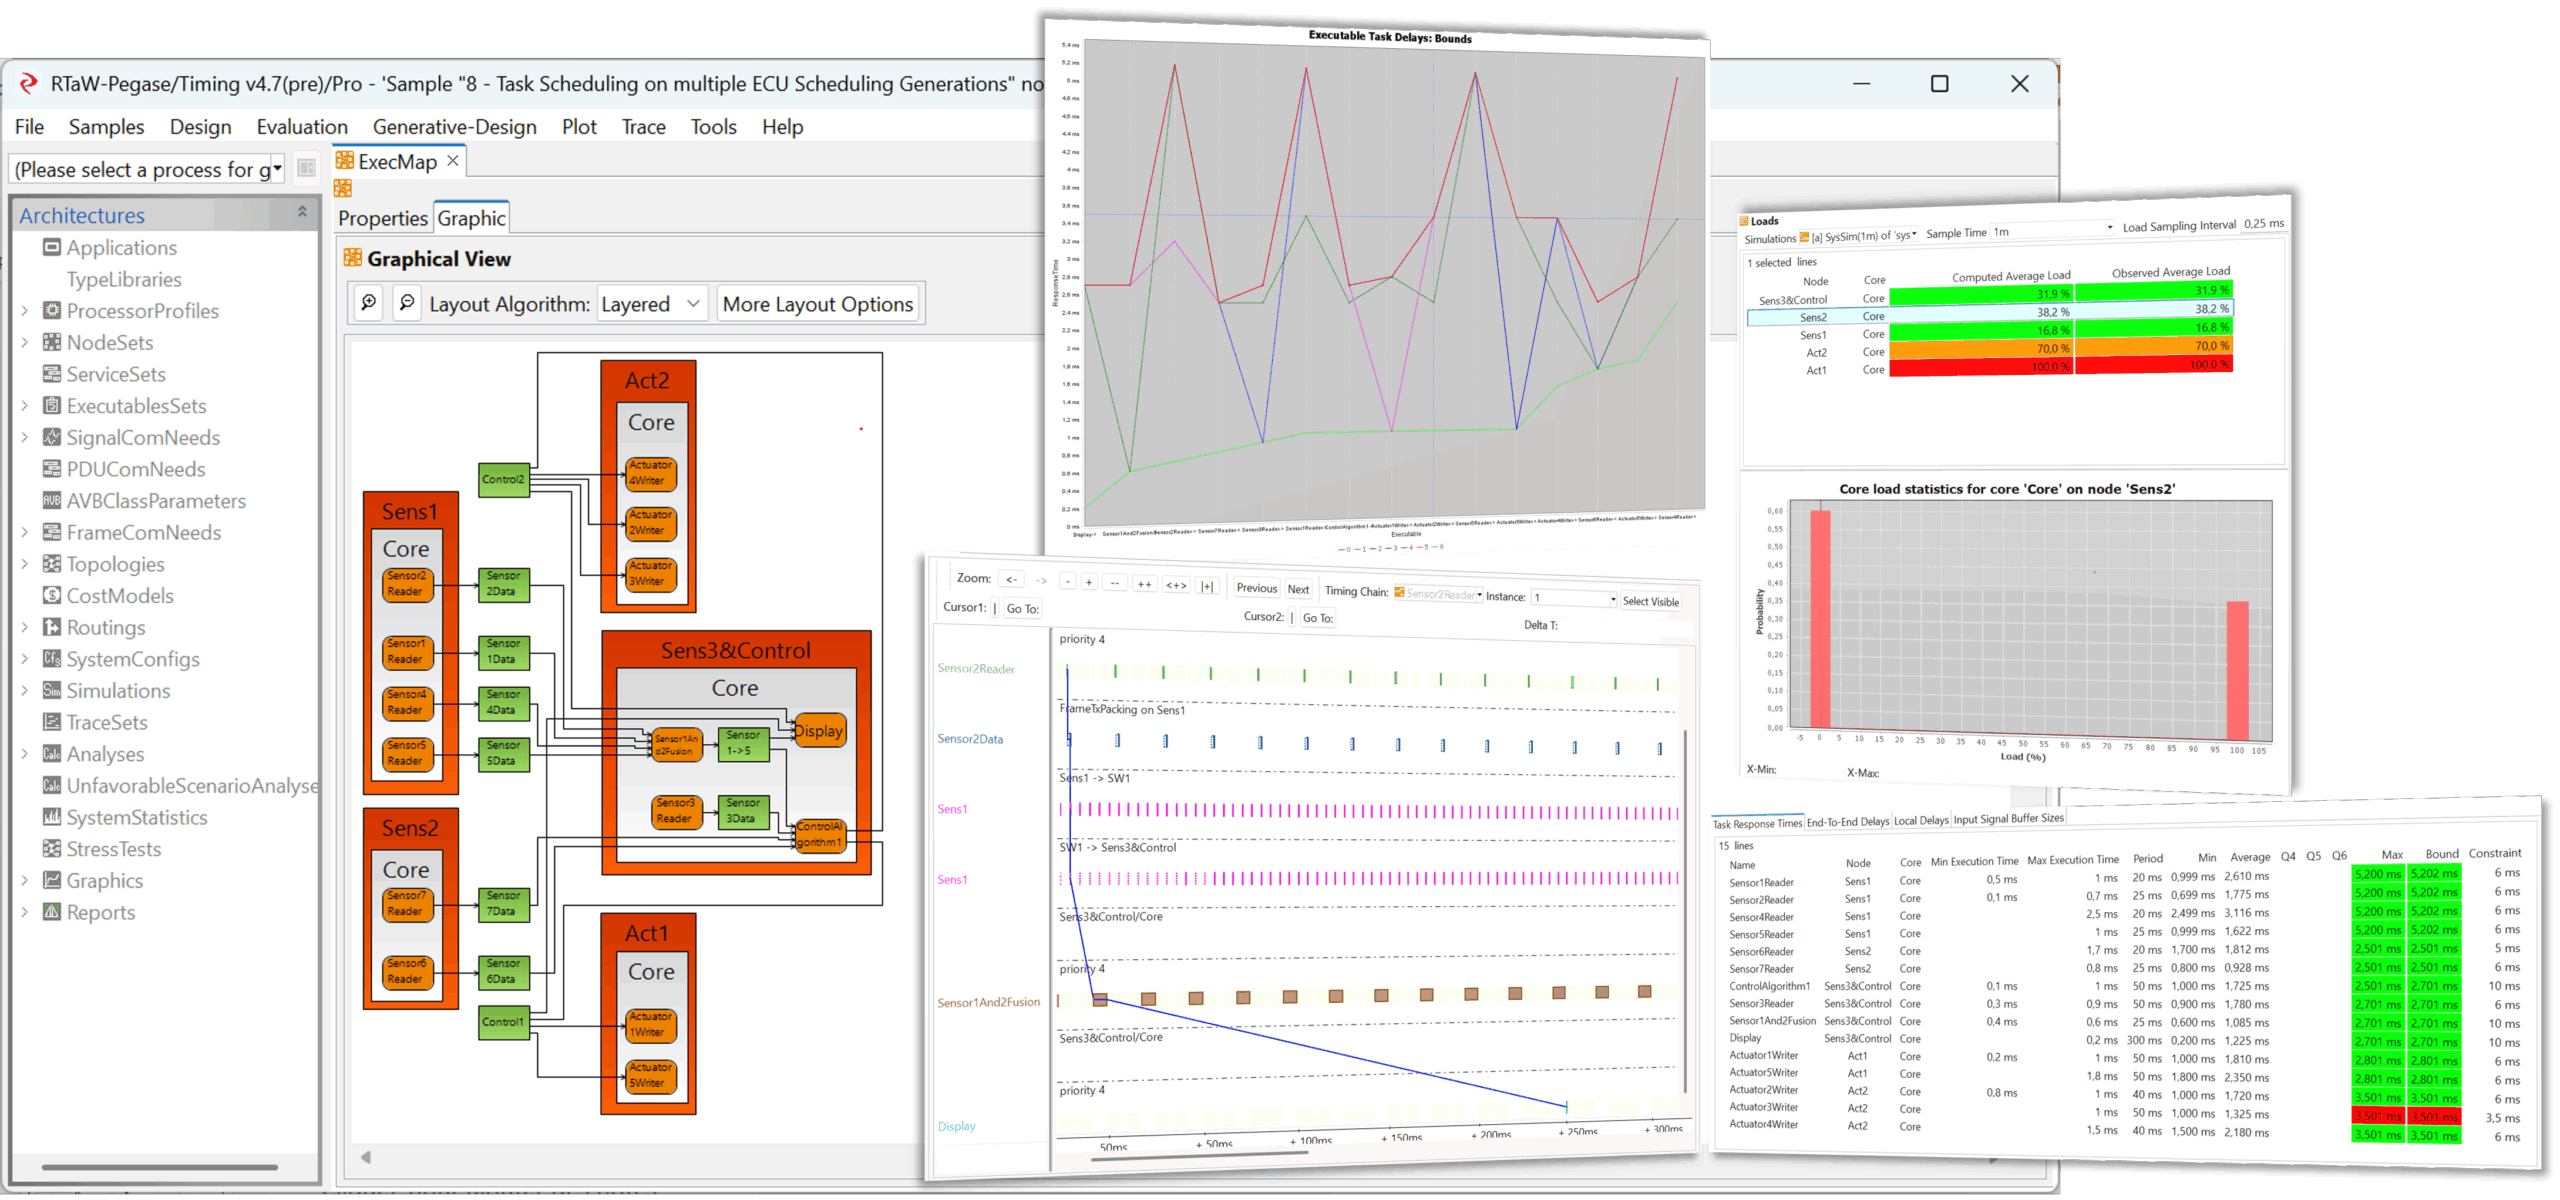
Task: Click the ProcessorProfiles chip icon
Action: (52, 310)
